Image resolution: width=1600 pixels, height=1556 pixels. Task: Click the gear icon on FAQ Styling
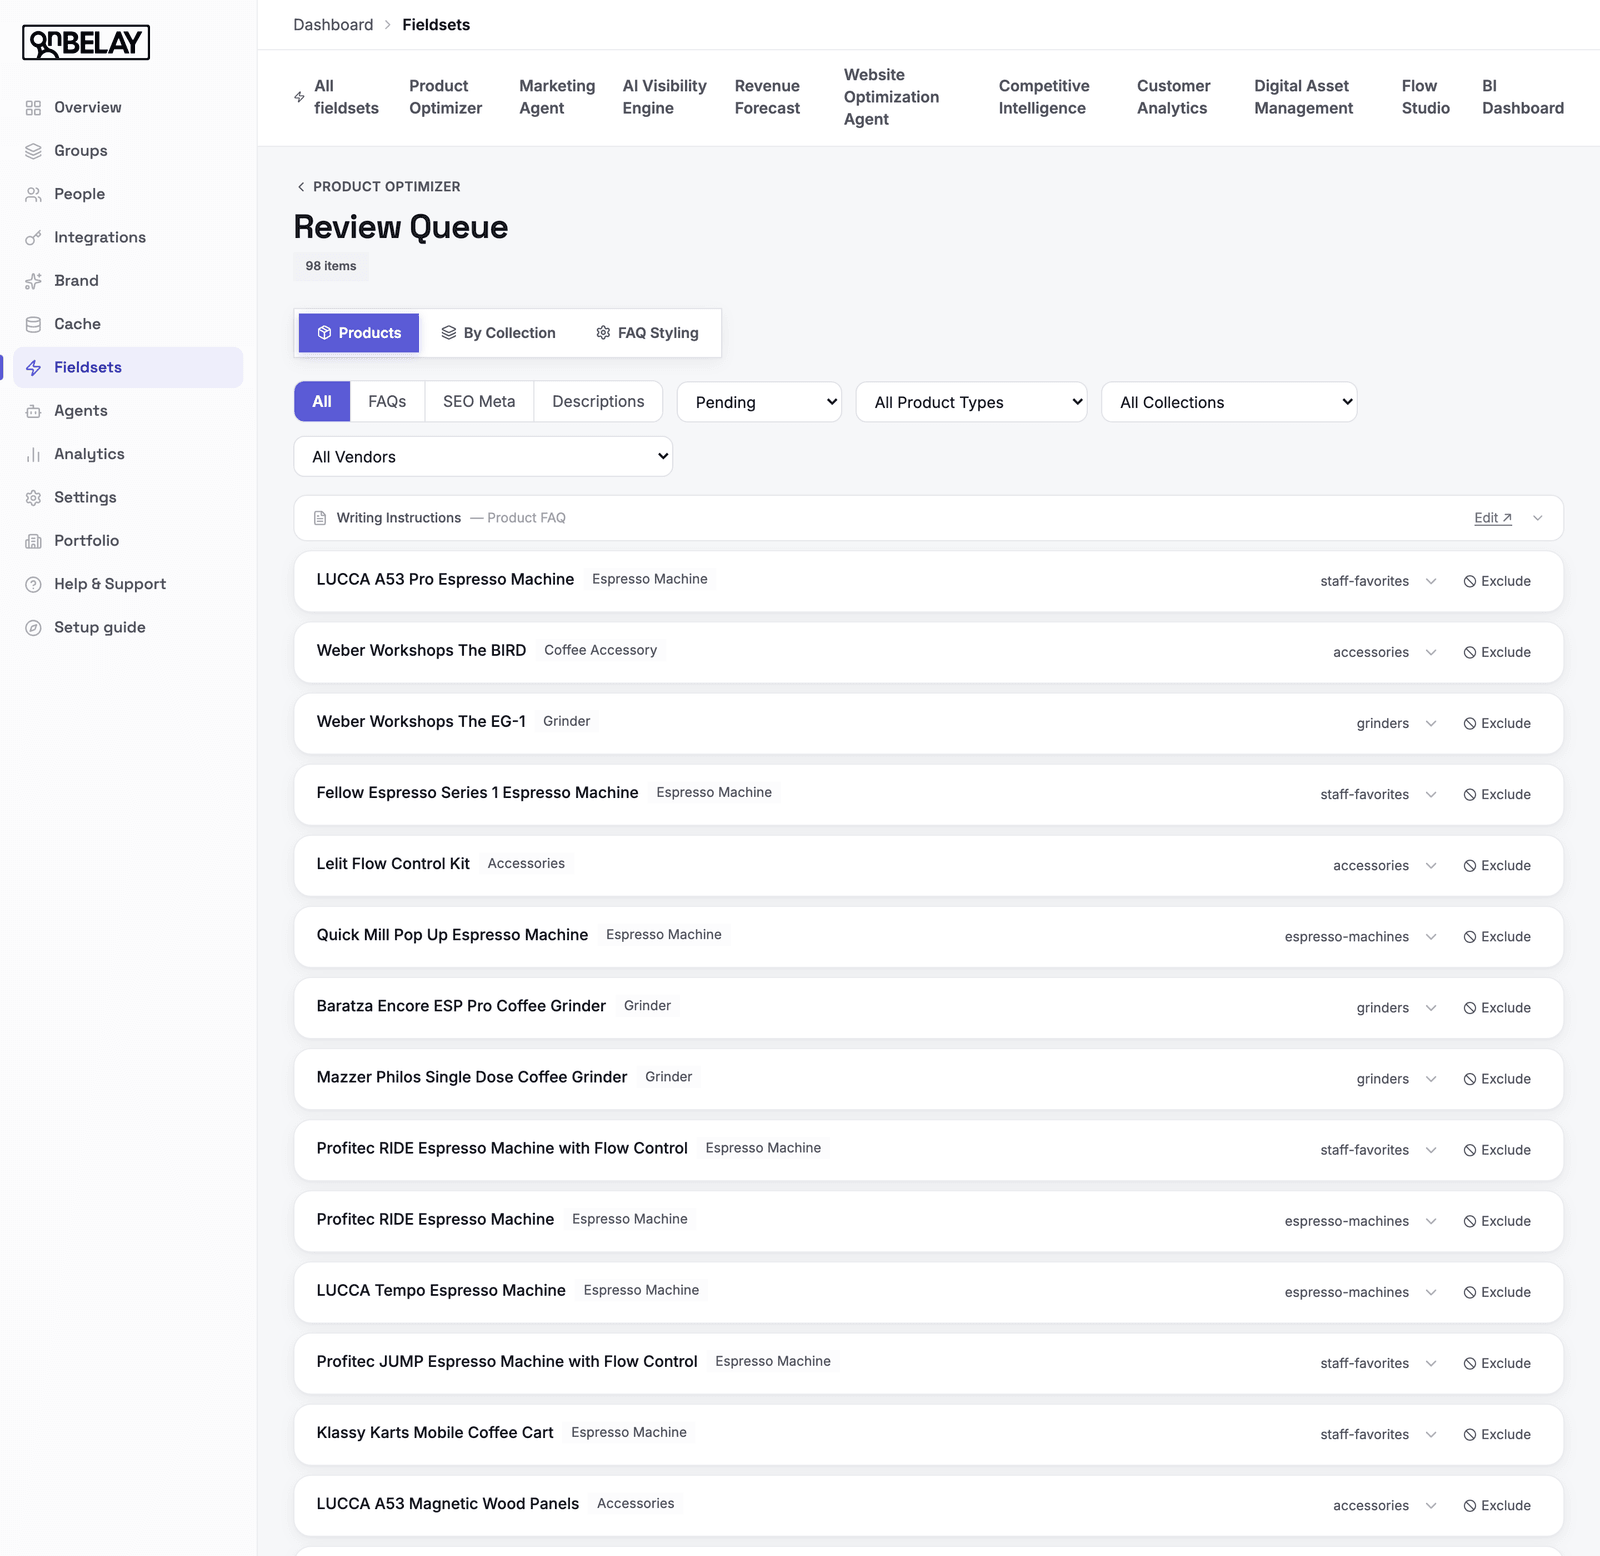click(603, 333)
